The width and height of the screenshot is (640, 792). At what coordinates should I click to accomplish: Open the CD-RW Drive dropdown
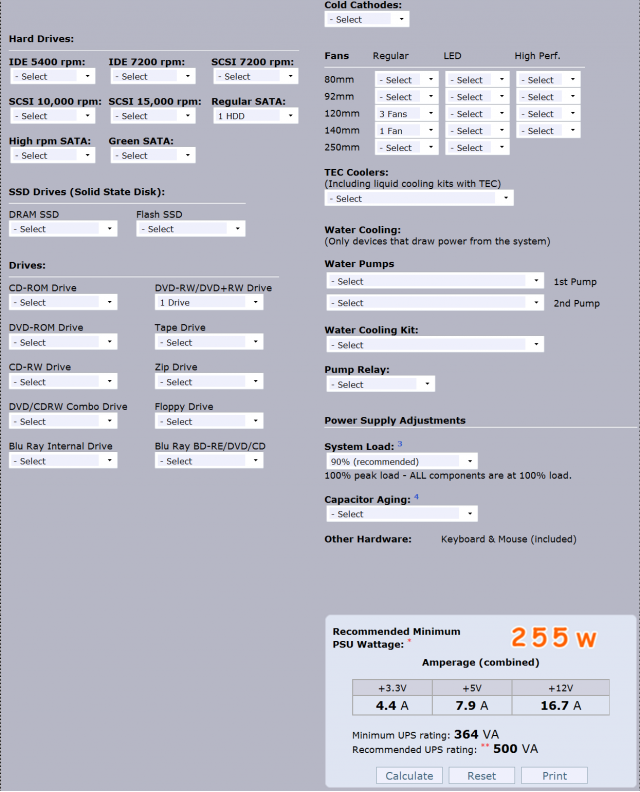(x=63, y=382)
